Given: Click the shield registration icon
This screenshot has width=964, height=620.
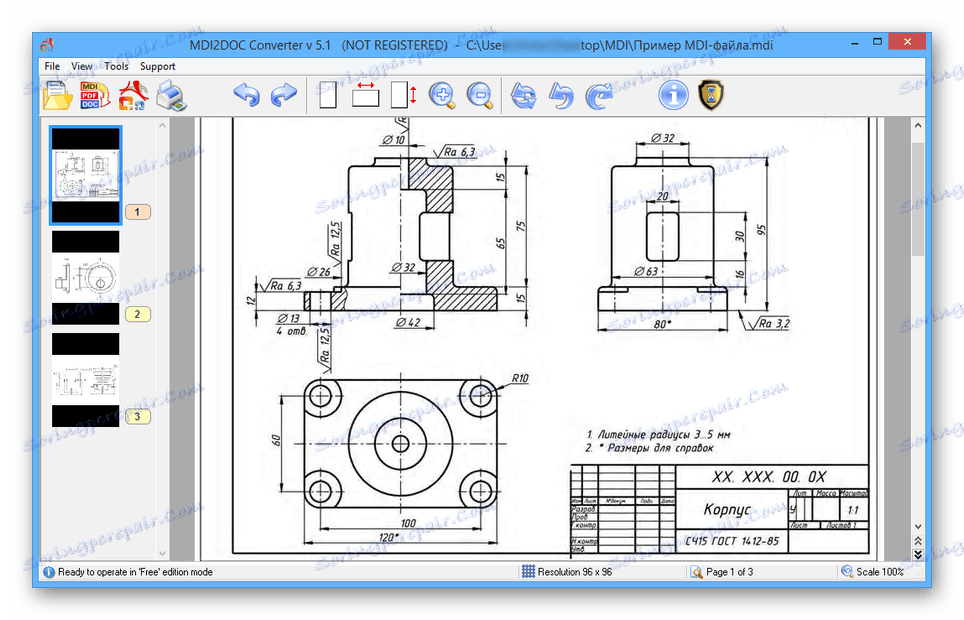Looking at the screenshot, I should tap(711, 95).
